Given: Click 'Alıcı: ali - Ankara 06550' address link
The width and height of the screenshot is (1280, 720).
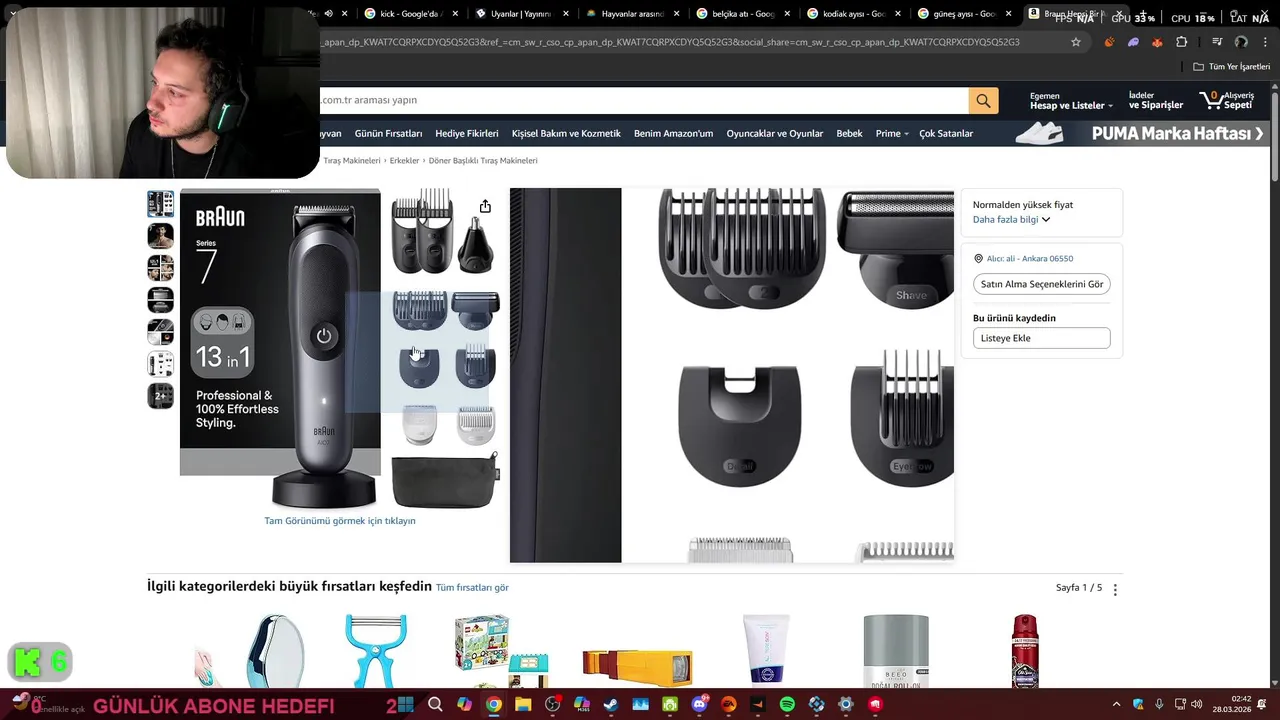Looking at the screenshot, I should [x=1030, y=259].
